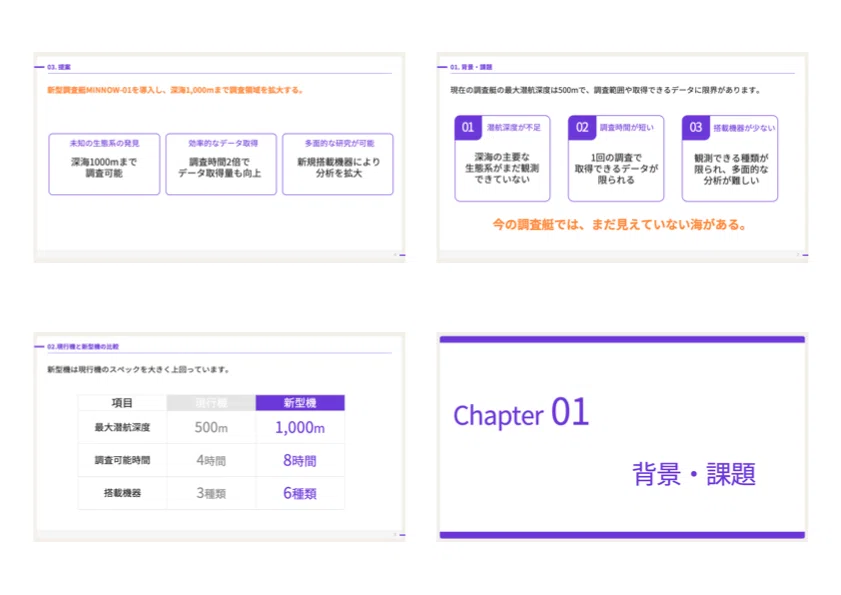The width and height of the screenshot is (841, 595).
Task: Click the '6種類' table cell
Action: [x=300, y=493]
